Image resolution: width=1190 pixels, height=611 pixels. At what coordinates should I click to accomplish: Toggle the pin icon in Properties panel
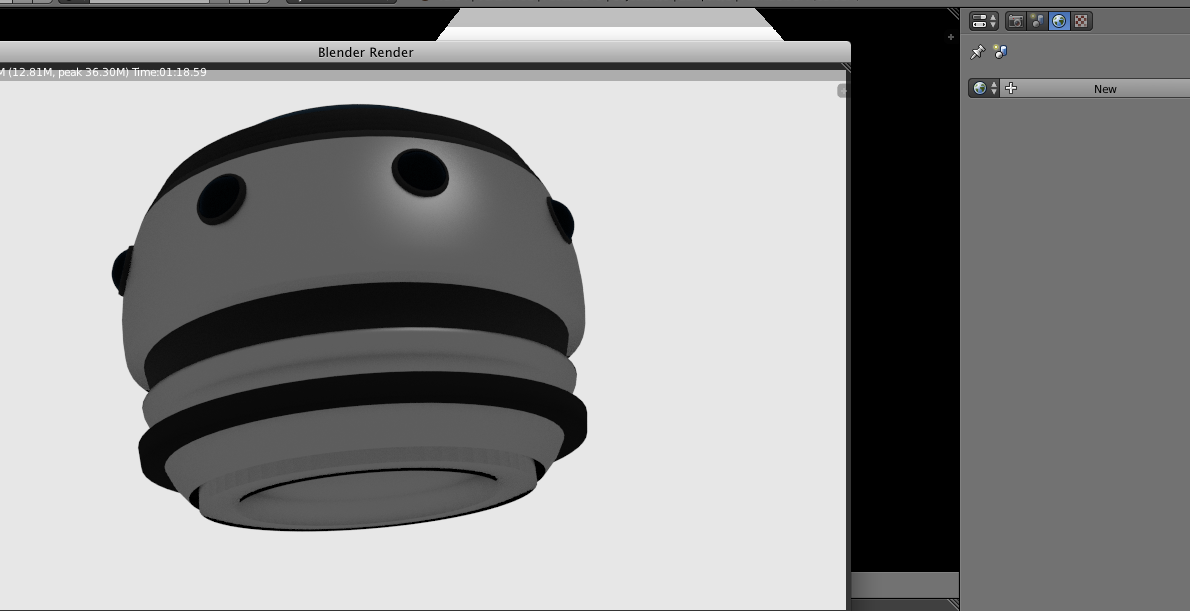coord(978,52)
